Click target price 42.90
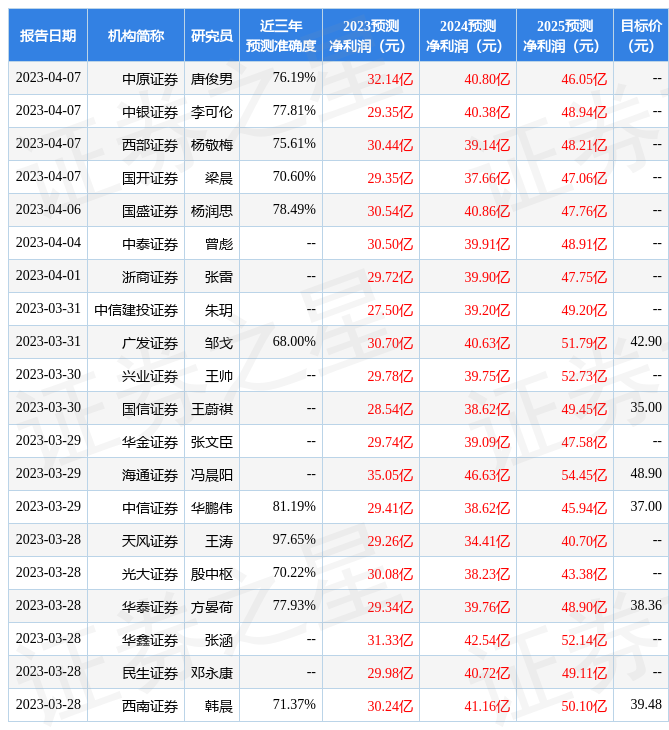Viewport: 669px width, 730px height. coord(646,341)
